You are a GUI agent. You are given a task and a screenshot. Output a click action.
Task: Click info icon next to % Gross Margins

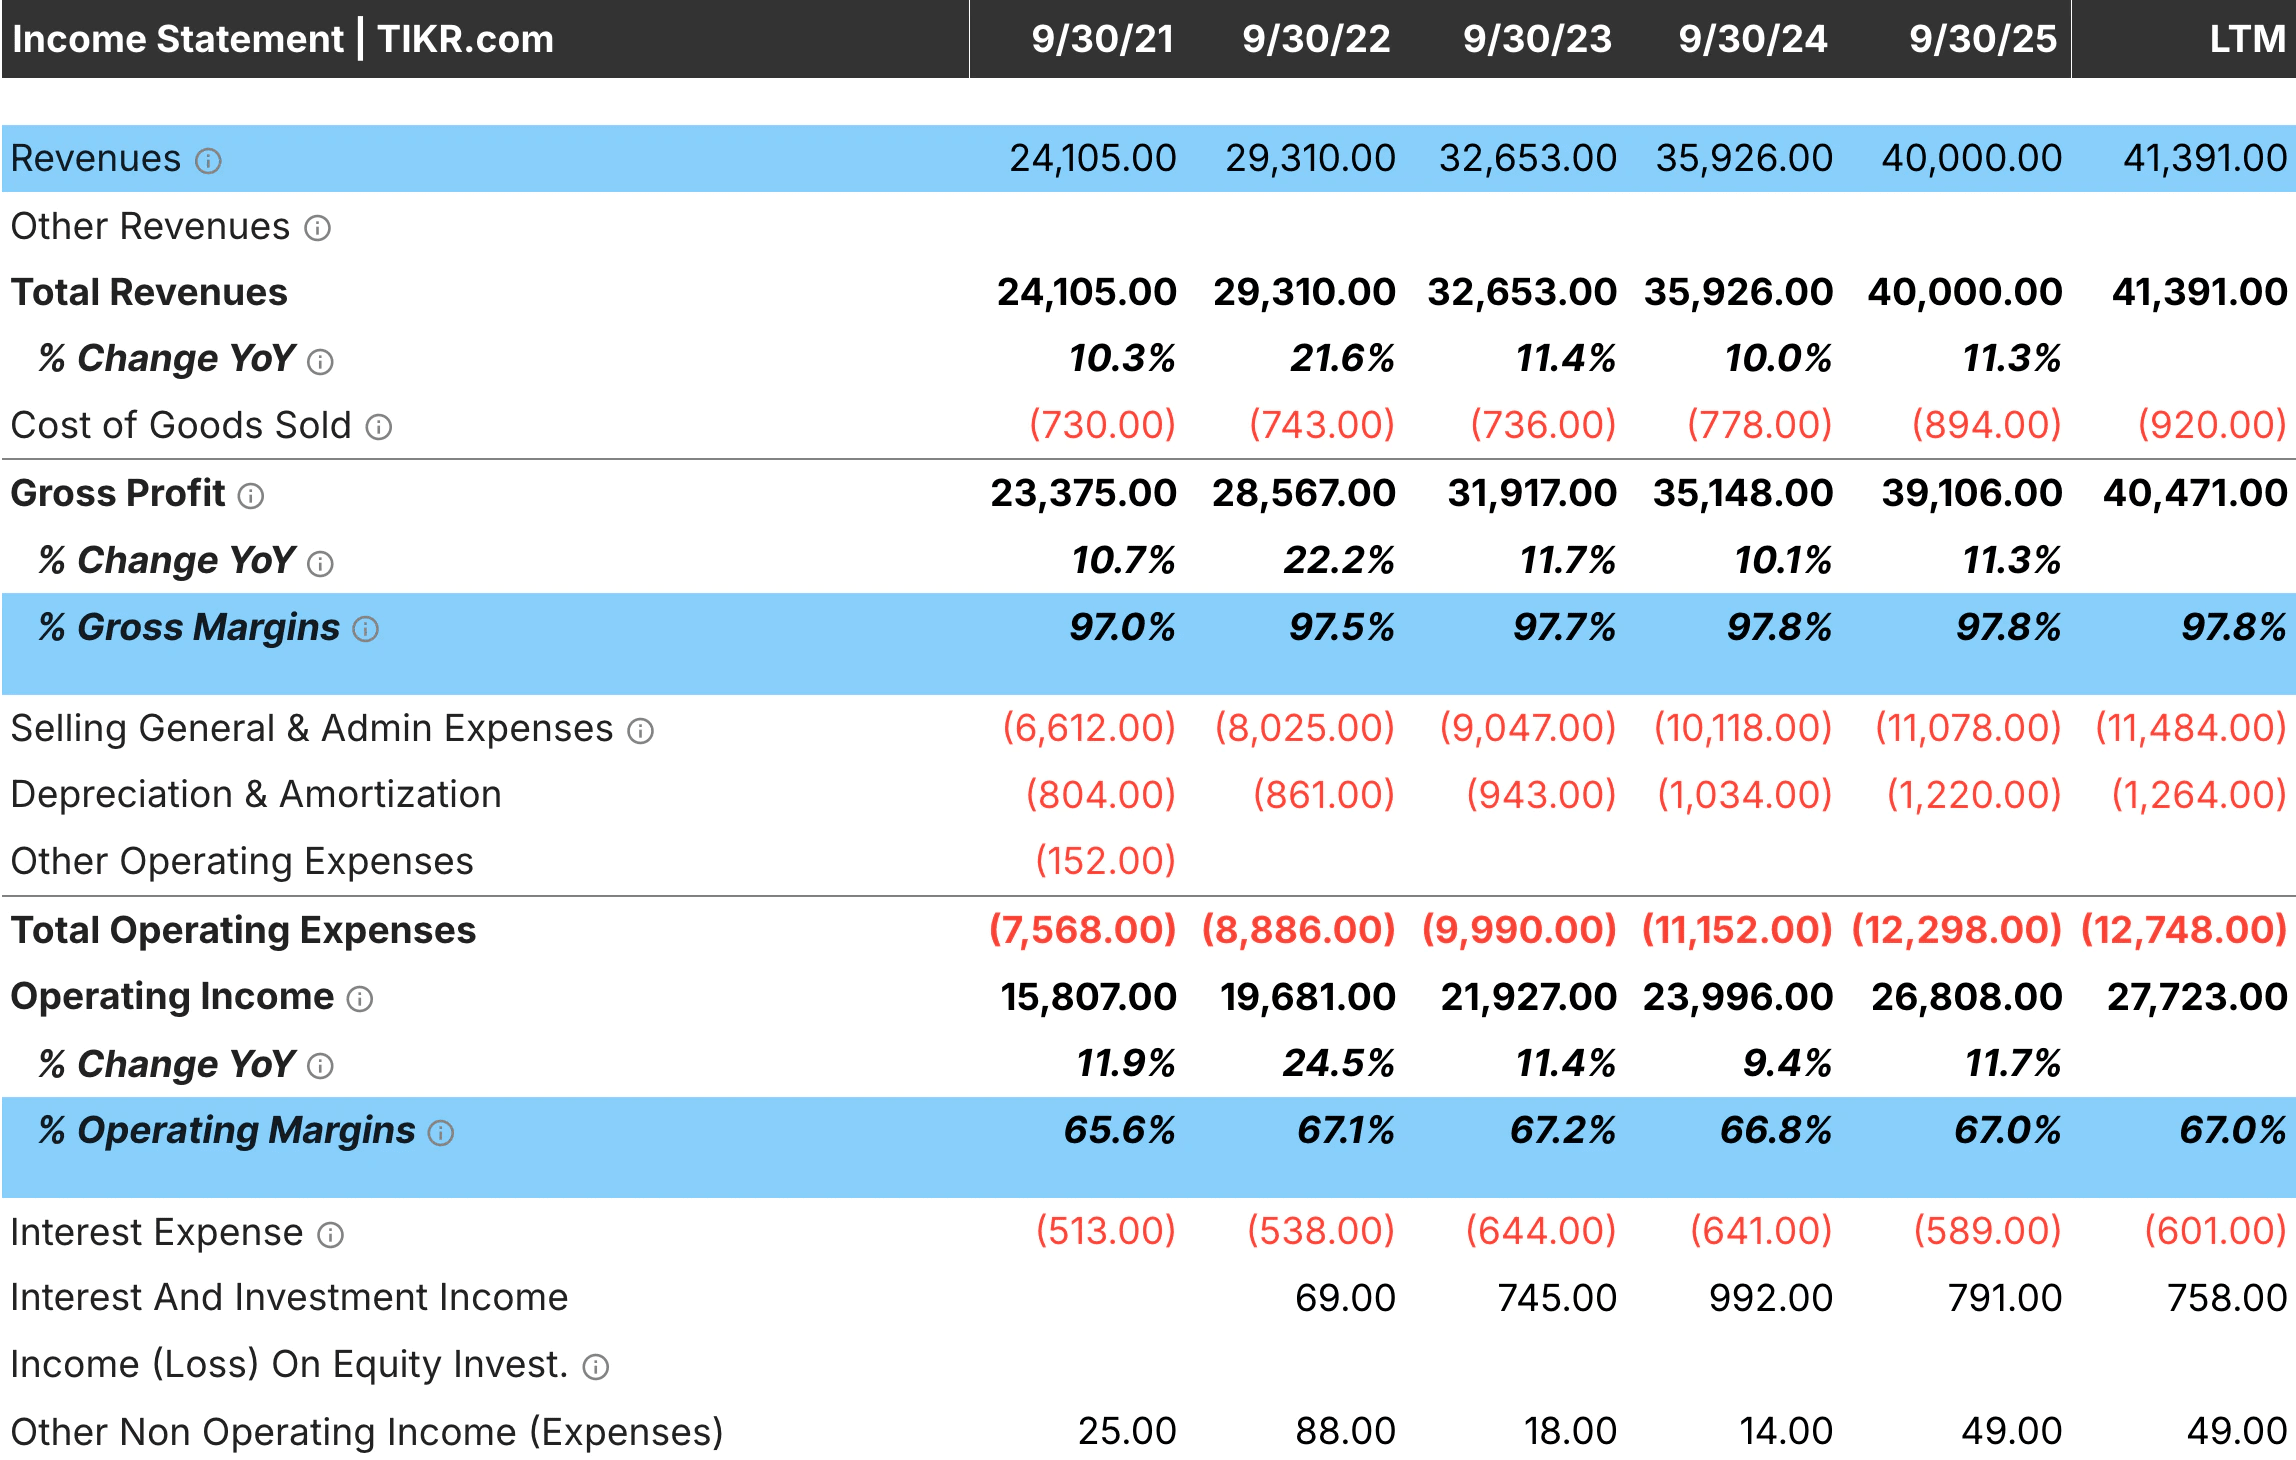366,629
